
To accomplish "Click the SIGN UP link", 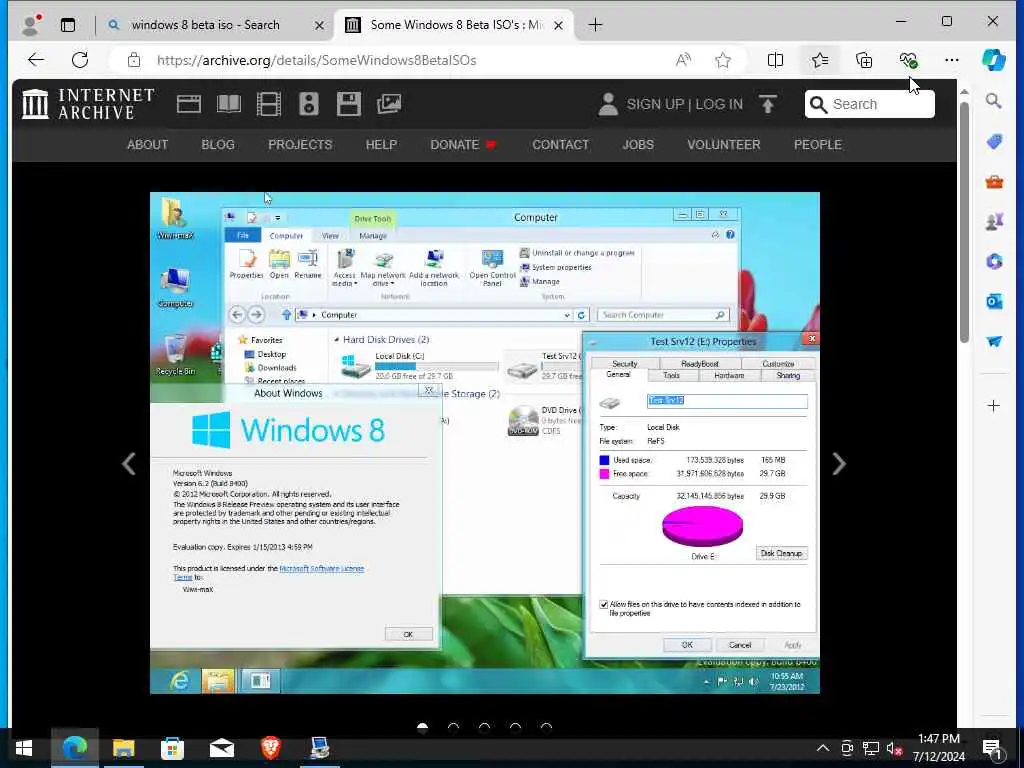I will point(655,104).
